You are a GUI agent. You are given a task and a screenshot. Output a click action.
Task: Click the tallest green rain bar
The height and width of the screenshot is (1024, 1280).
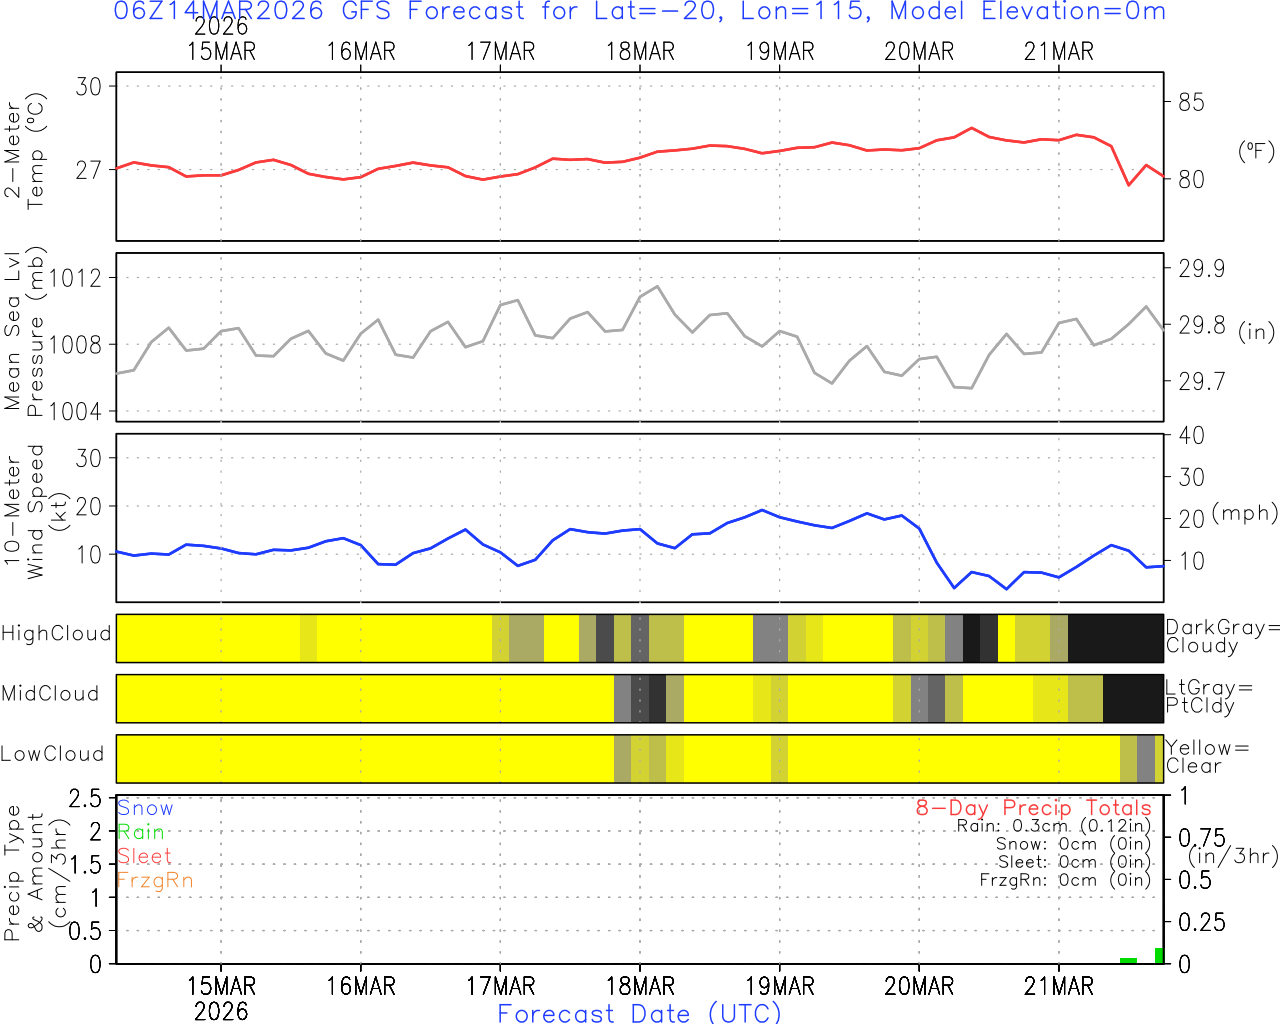pyautogui.click(x=1159, y=956)
